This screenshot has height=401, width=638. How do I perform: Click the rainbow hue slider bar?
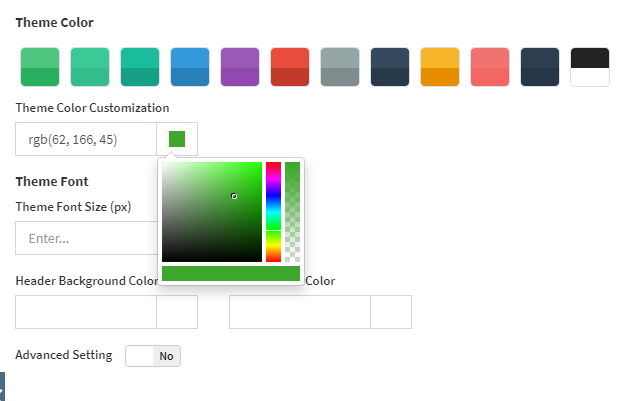tap(273, 211)
